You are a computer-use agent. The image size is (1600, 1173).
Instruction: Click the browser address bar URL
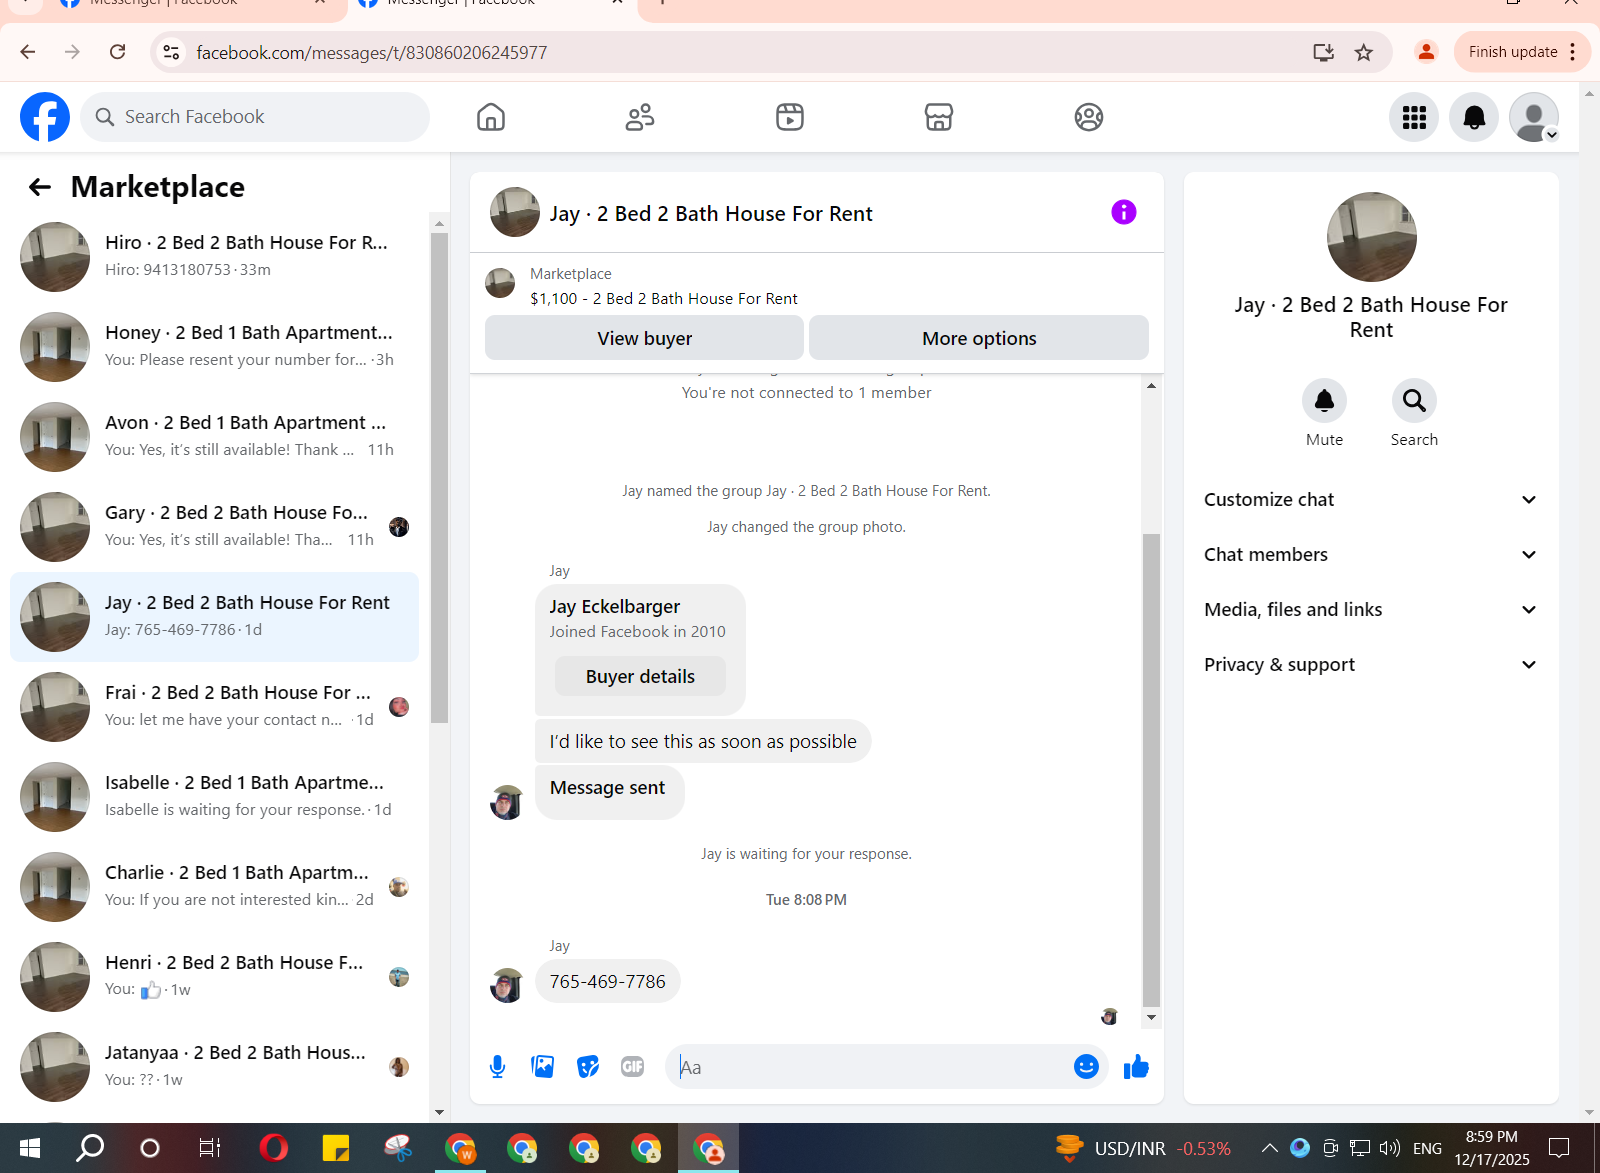coord(372,52)
